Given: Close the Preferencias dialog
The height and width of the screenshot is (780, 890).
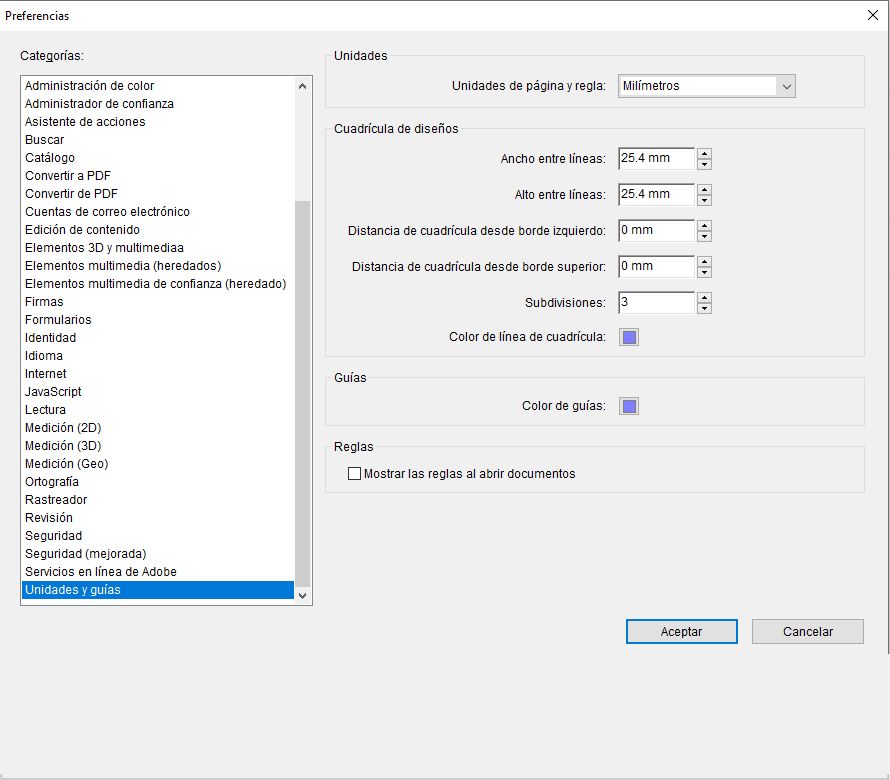Looking at the screenshot, I should pos(873,15).
